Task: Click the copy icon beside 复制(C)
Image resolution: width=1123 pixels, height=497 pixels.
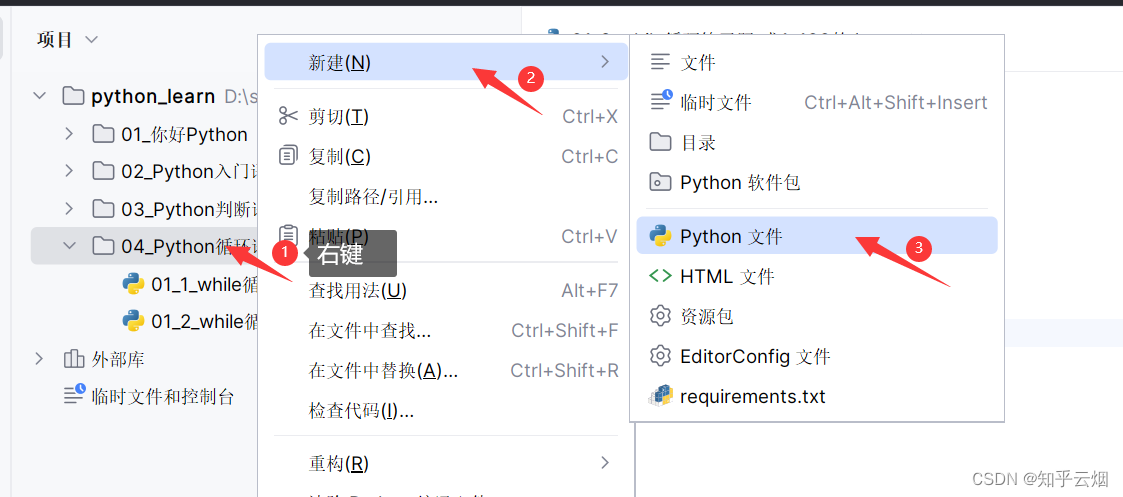Action: click(288, 155)
